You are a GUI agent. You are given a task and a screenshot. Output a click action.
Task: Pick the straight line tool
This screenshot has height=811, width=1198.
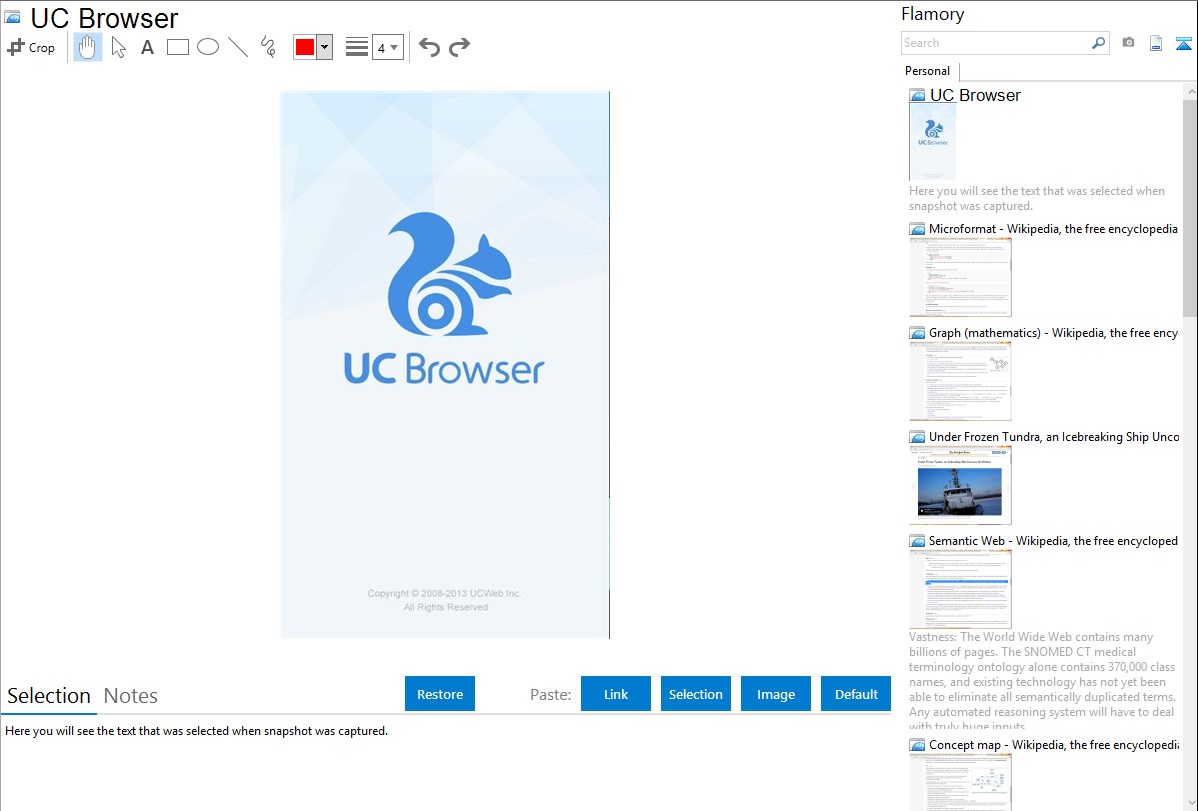[x=238, y=47]
